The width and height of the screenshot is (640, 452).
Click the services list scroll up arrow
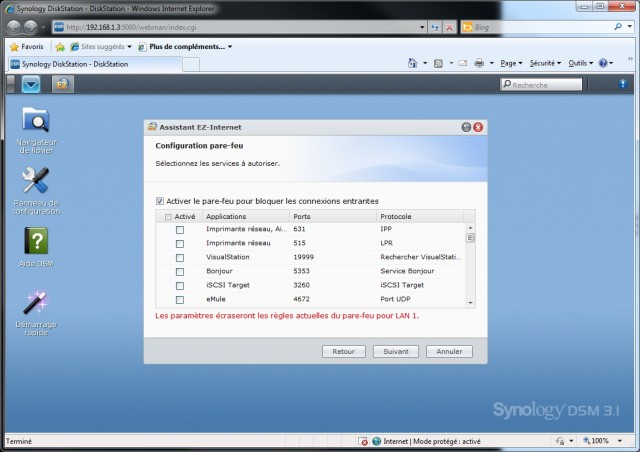pyautogui.click(x=470, y=227)
